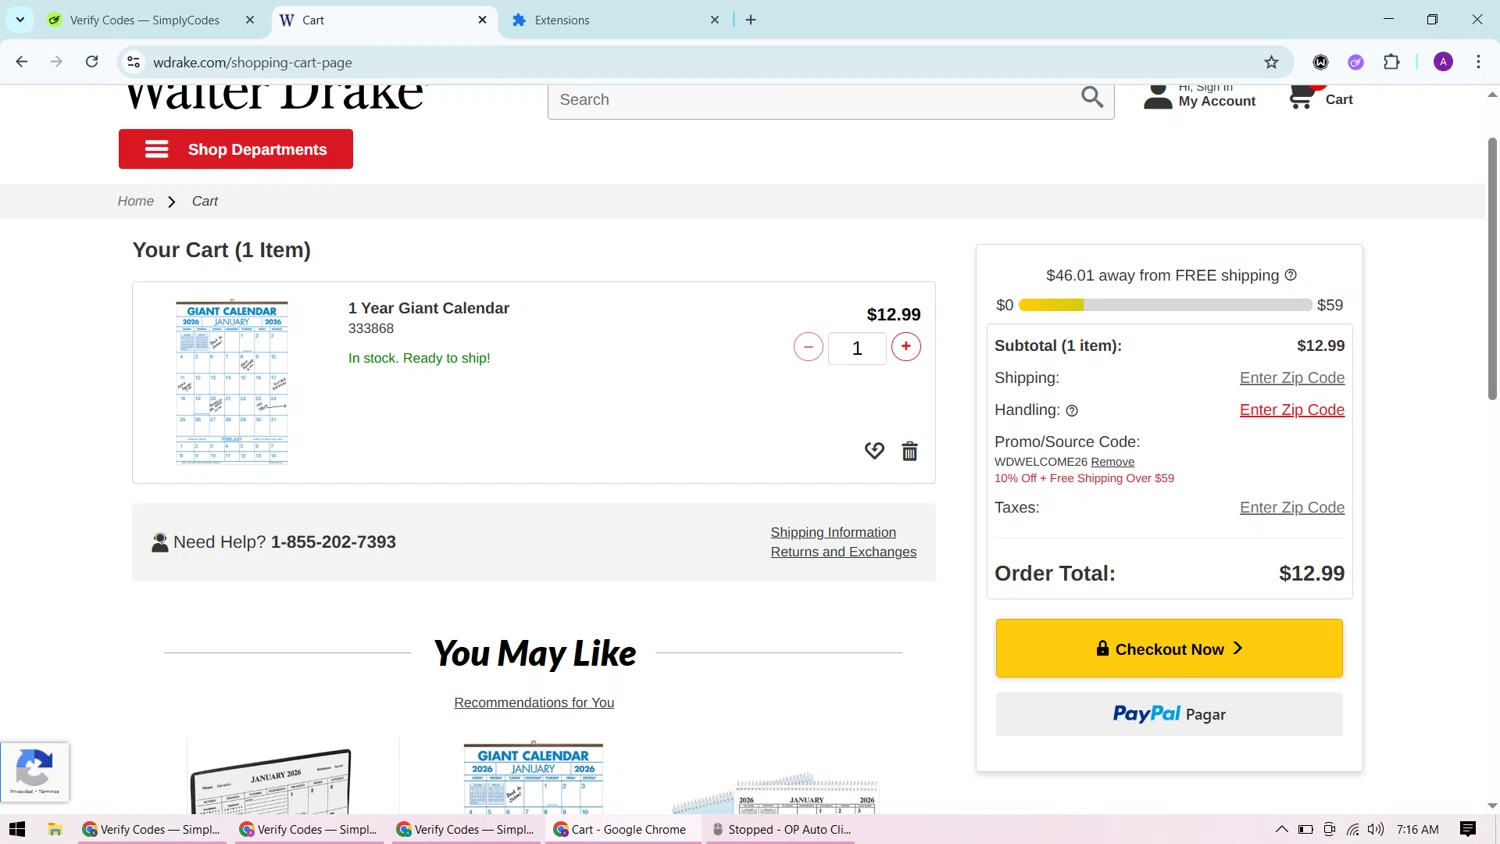Click the phone number 1-855-202-7393
1500x844 pixels.
point(333,542)
